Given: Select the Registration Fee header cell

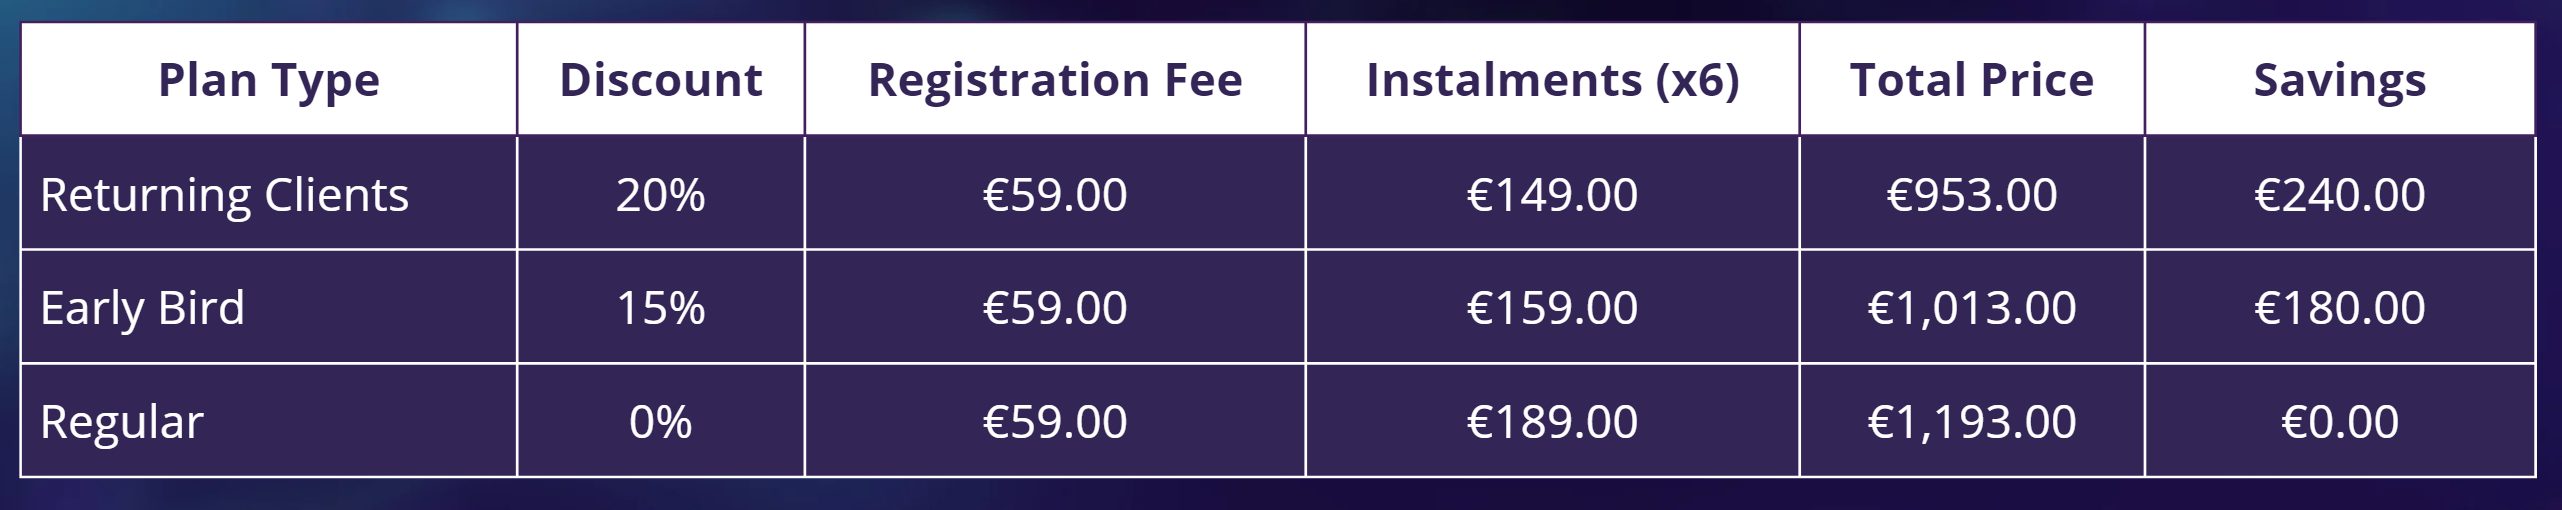Looking at the screenshot, I should [x=1055, y=80].
